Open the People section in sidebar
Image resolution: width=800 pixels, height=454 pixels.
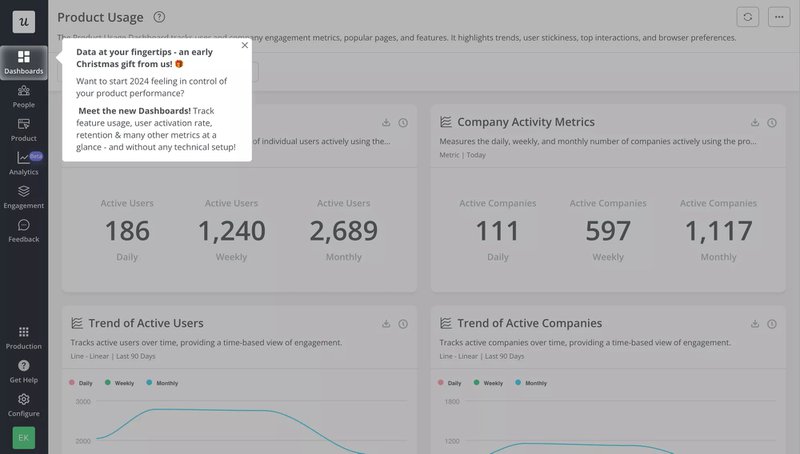coord(23,96)
